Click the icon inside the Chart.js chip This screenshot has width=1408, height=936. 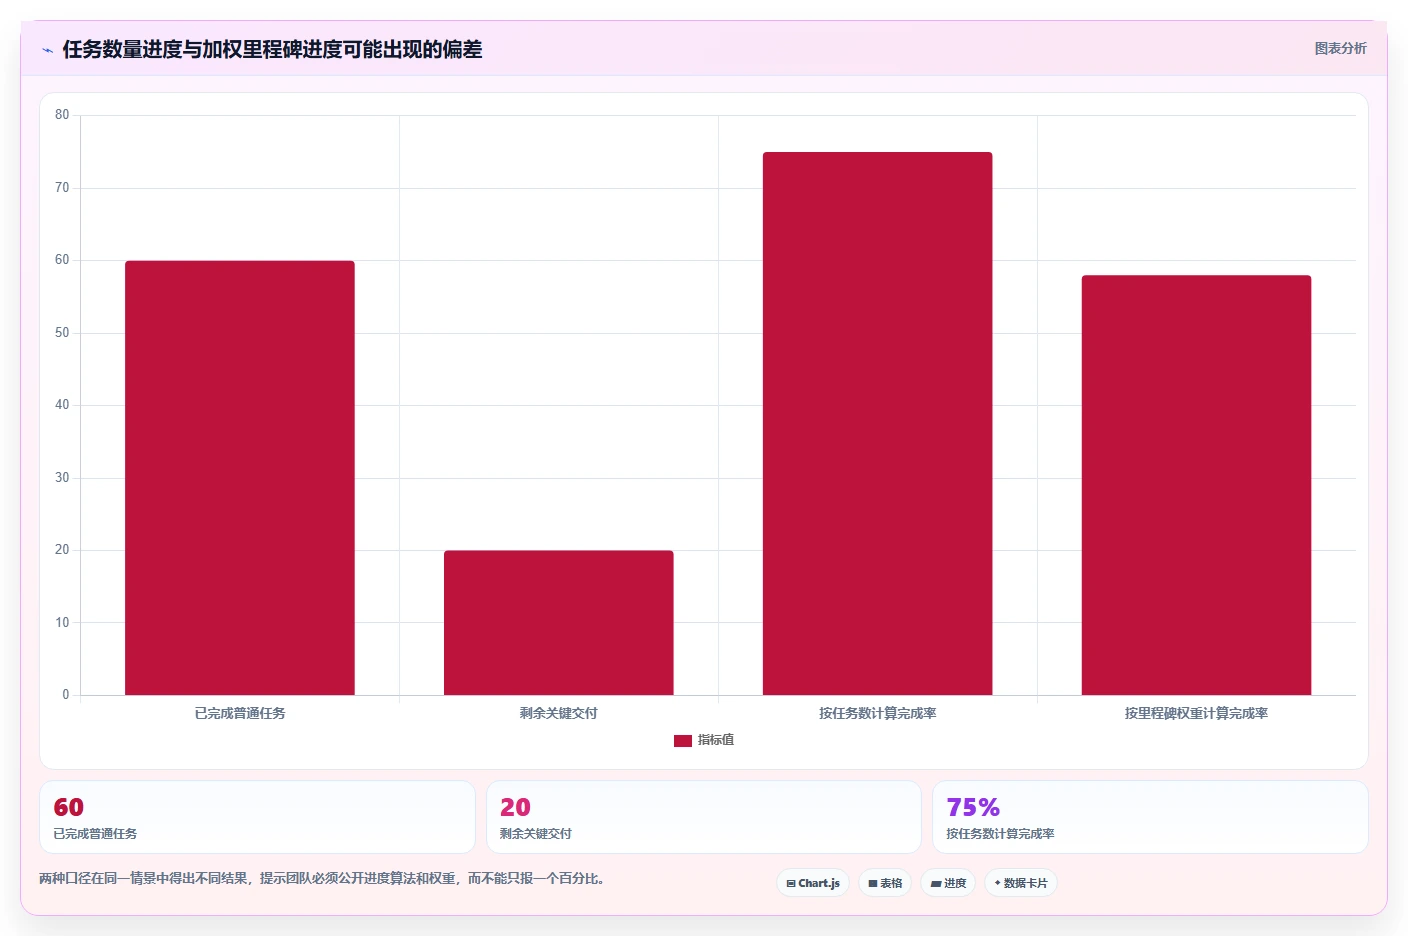[x=791, y=884]
